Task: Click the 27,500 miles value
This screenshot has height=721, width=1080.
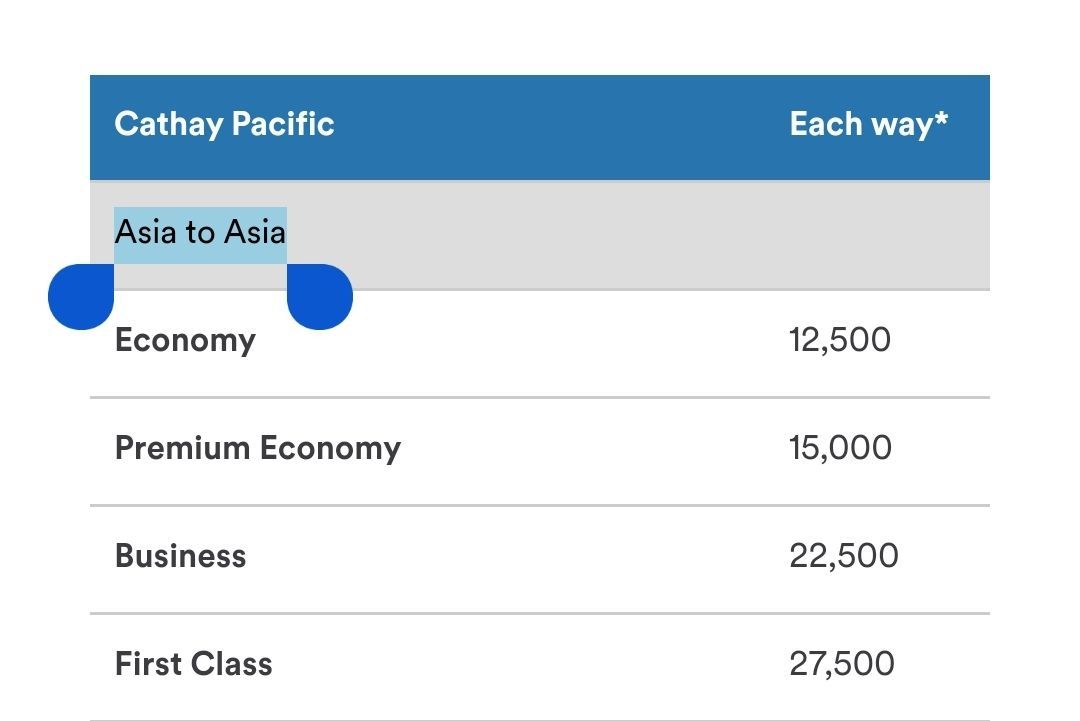Action: coord(842,664)
